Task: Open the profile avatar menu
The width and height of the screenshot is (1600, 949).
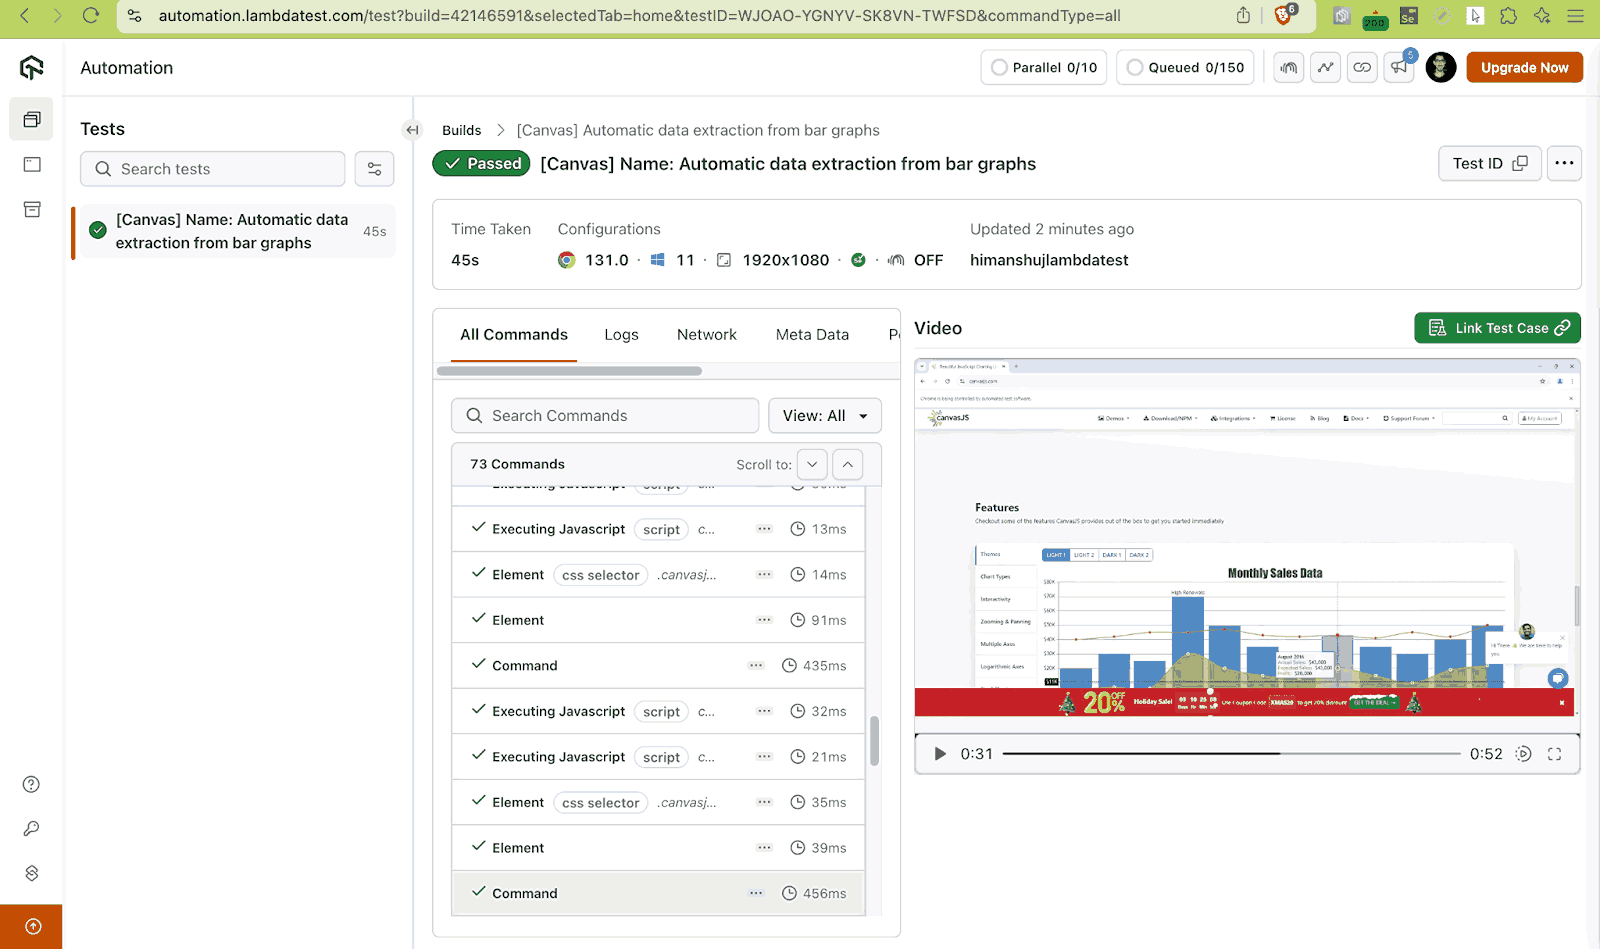Action: point(1440,67)
